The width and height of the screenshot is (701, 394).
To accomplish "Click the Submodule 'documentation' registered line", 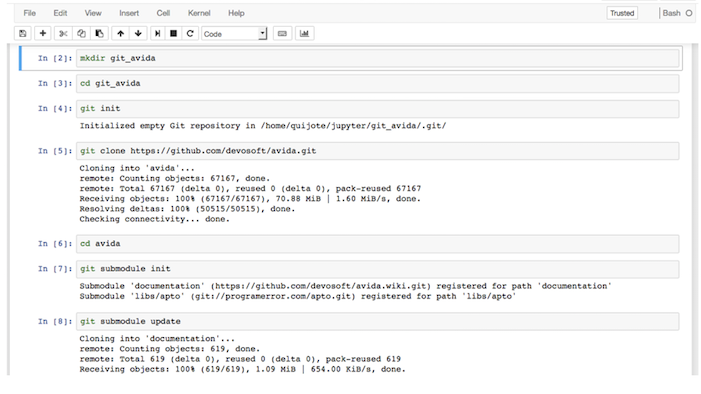I will (x=346, y=286).
